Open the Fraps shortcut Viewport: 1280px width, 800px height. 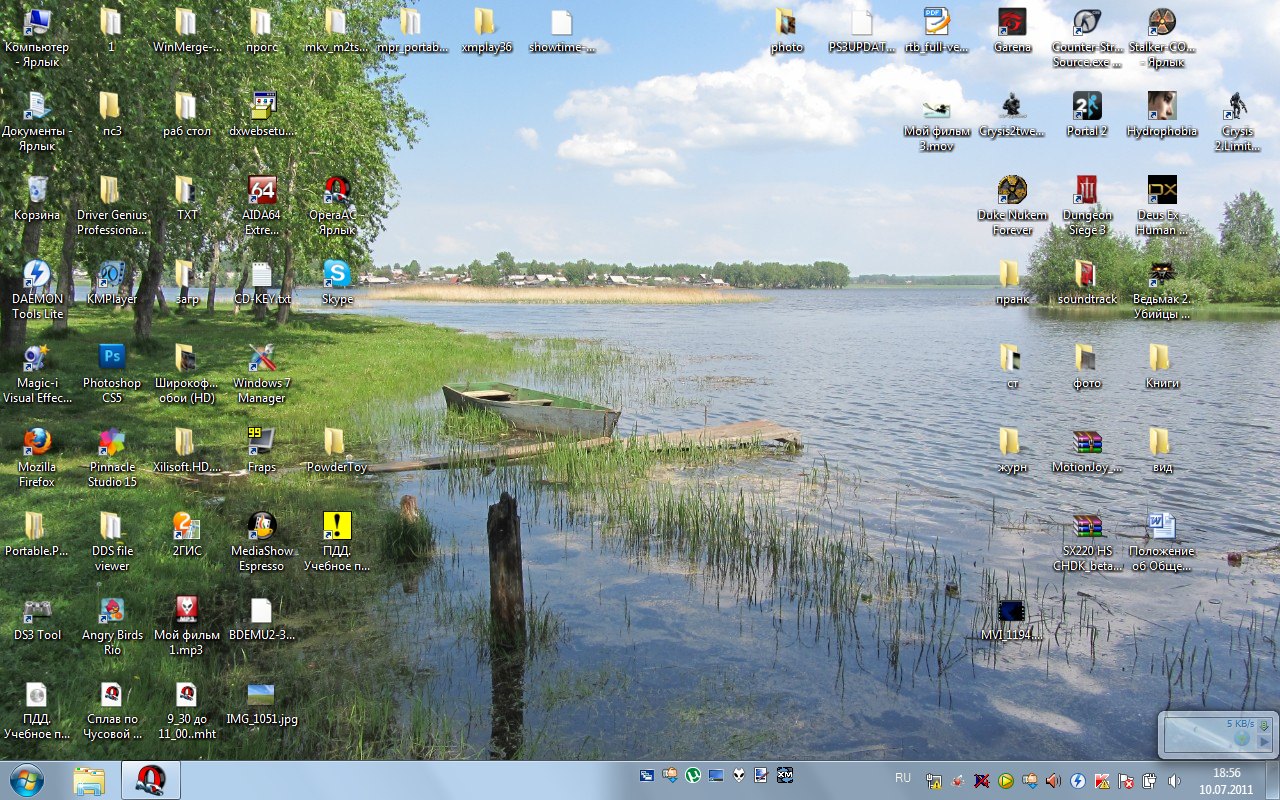click(x=262, y=450)
